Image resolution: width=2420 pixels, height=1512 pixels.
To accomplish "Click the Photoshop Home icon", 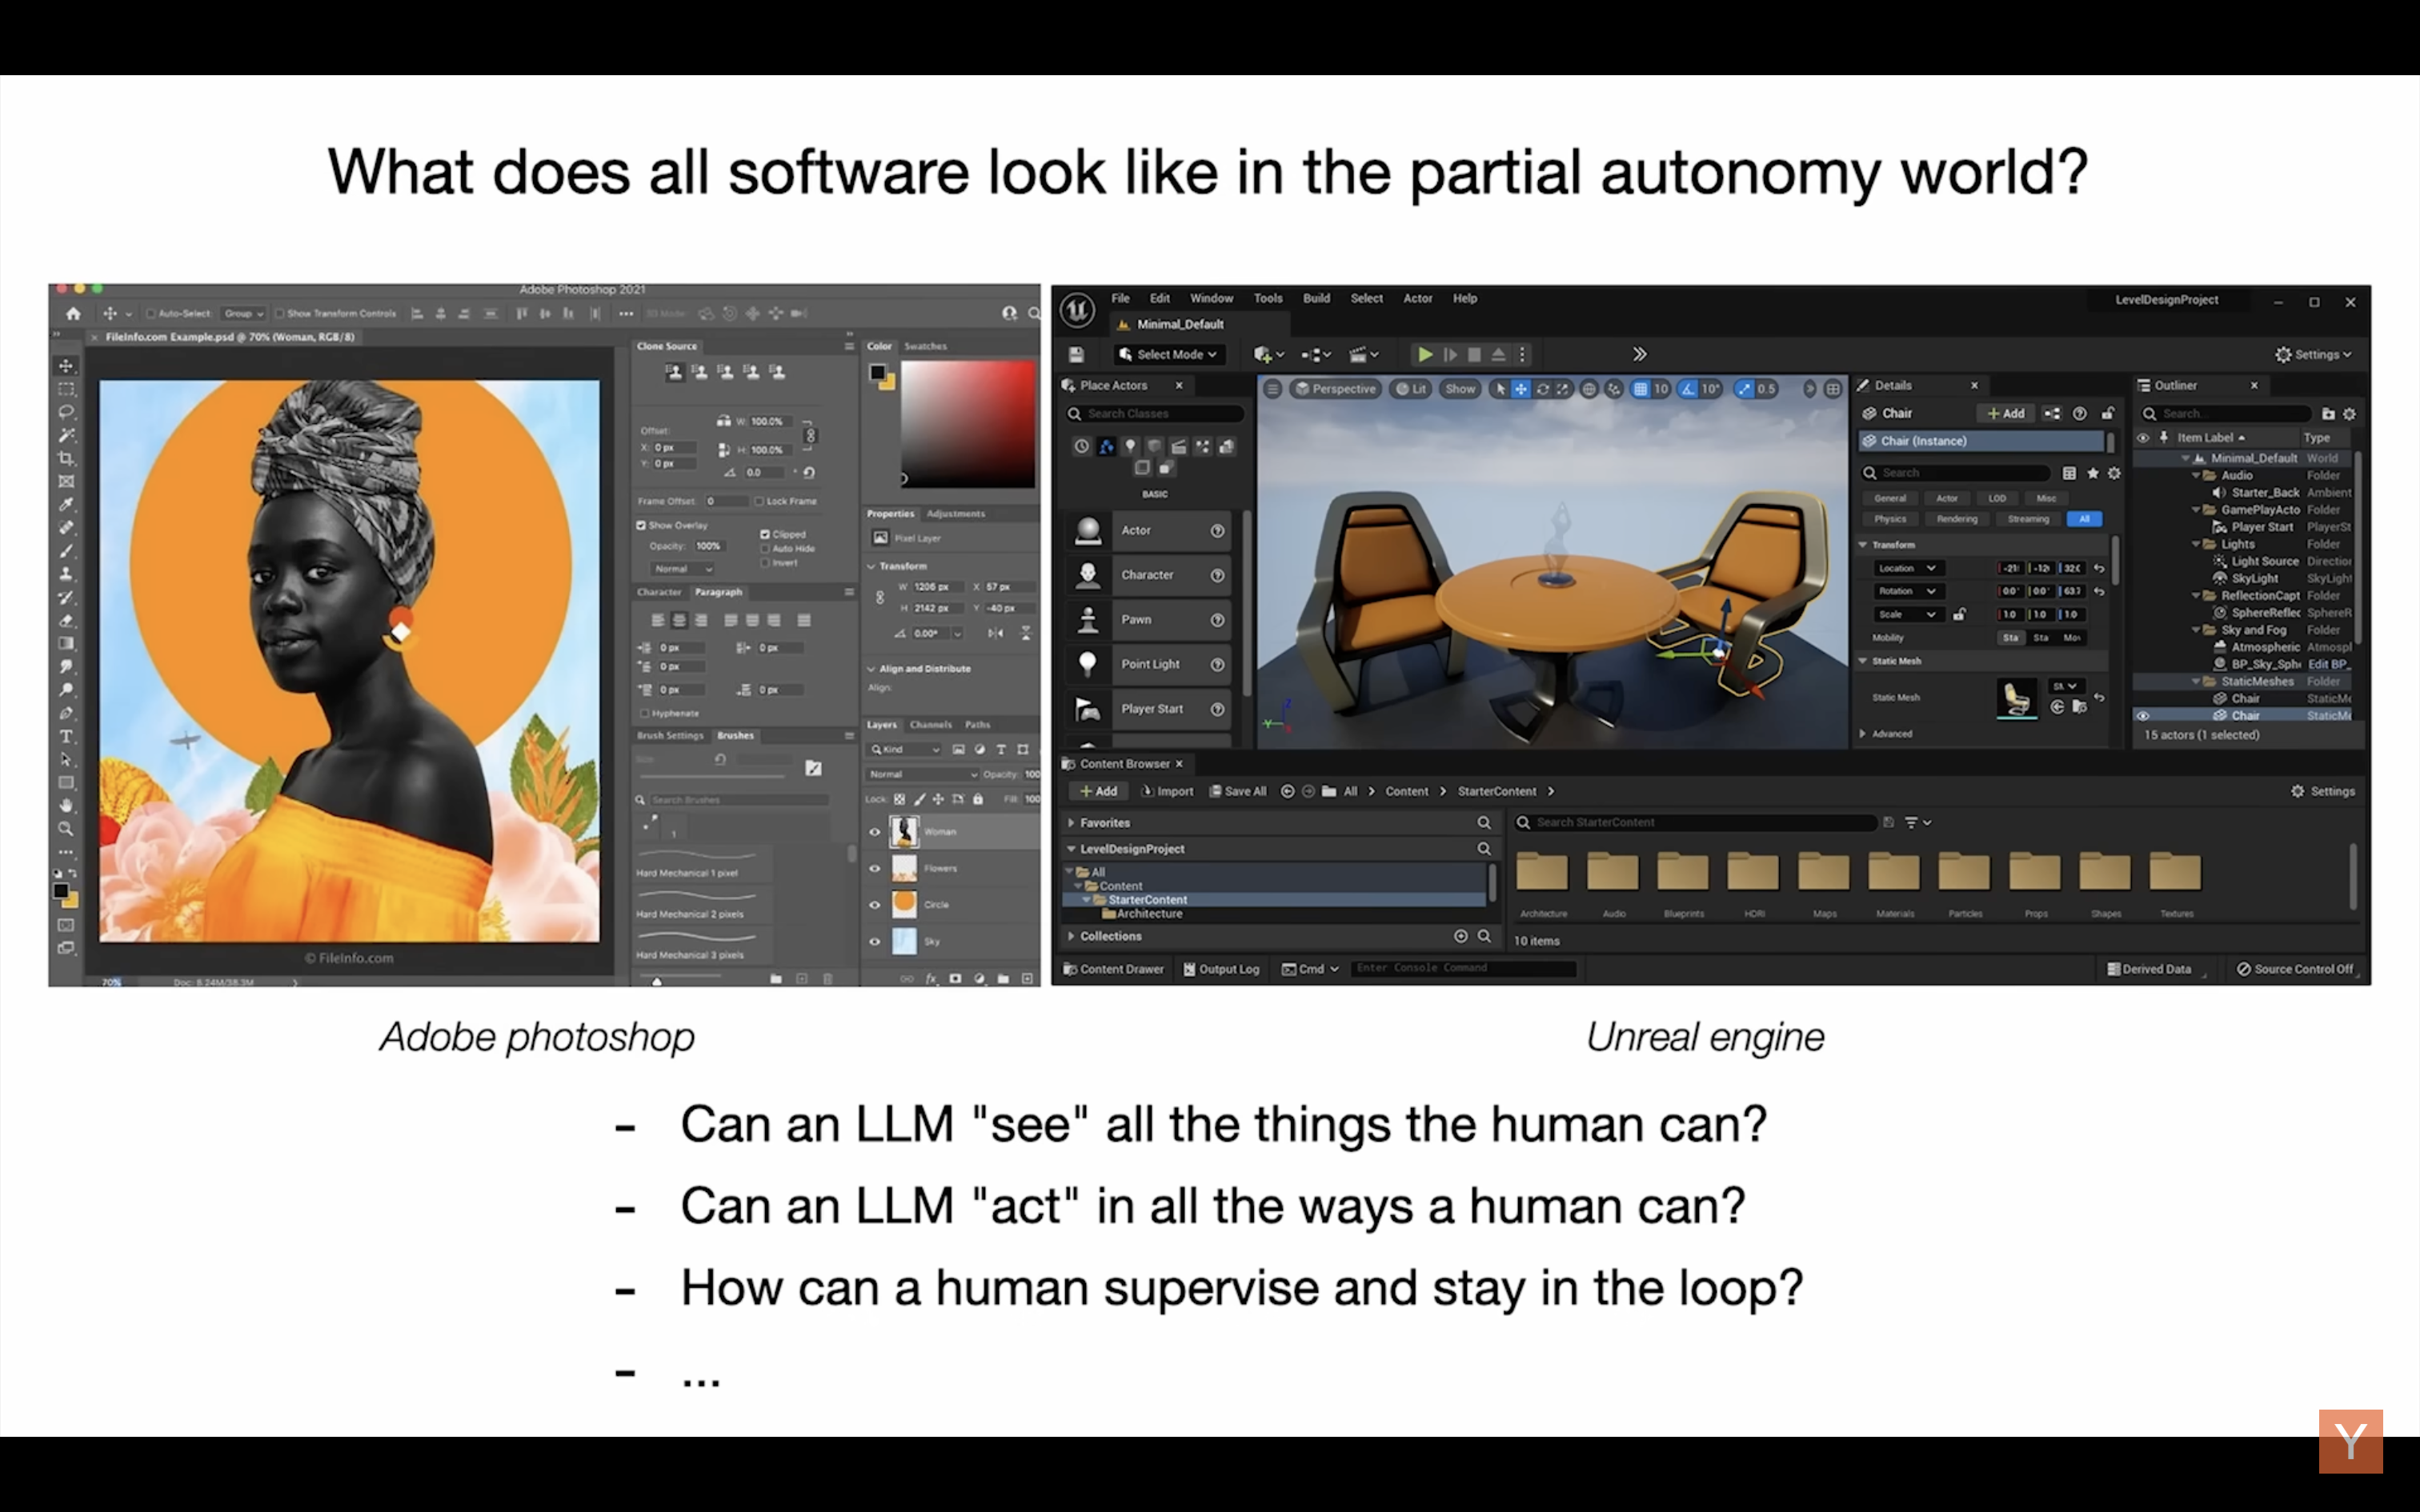I will pyautogui.click(x=73, y=313).
